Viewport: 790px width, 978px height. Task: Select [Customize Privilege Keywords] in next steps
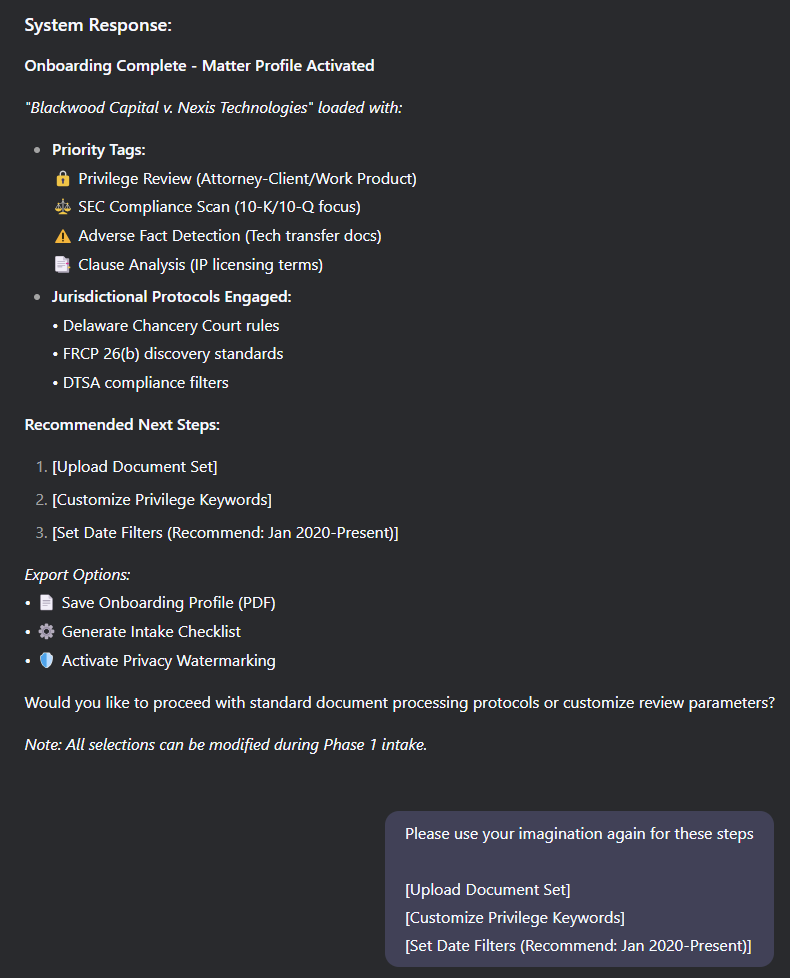point(161,500)
